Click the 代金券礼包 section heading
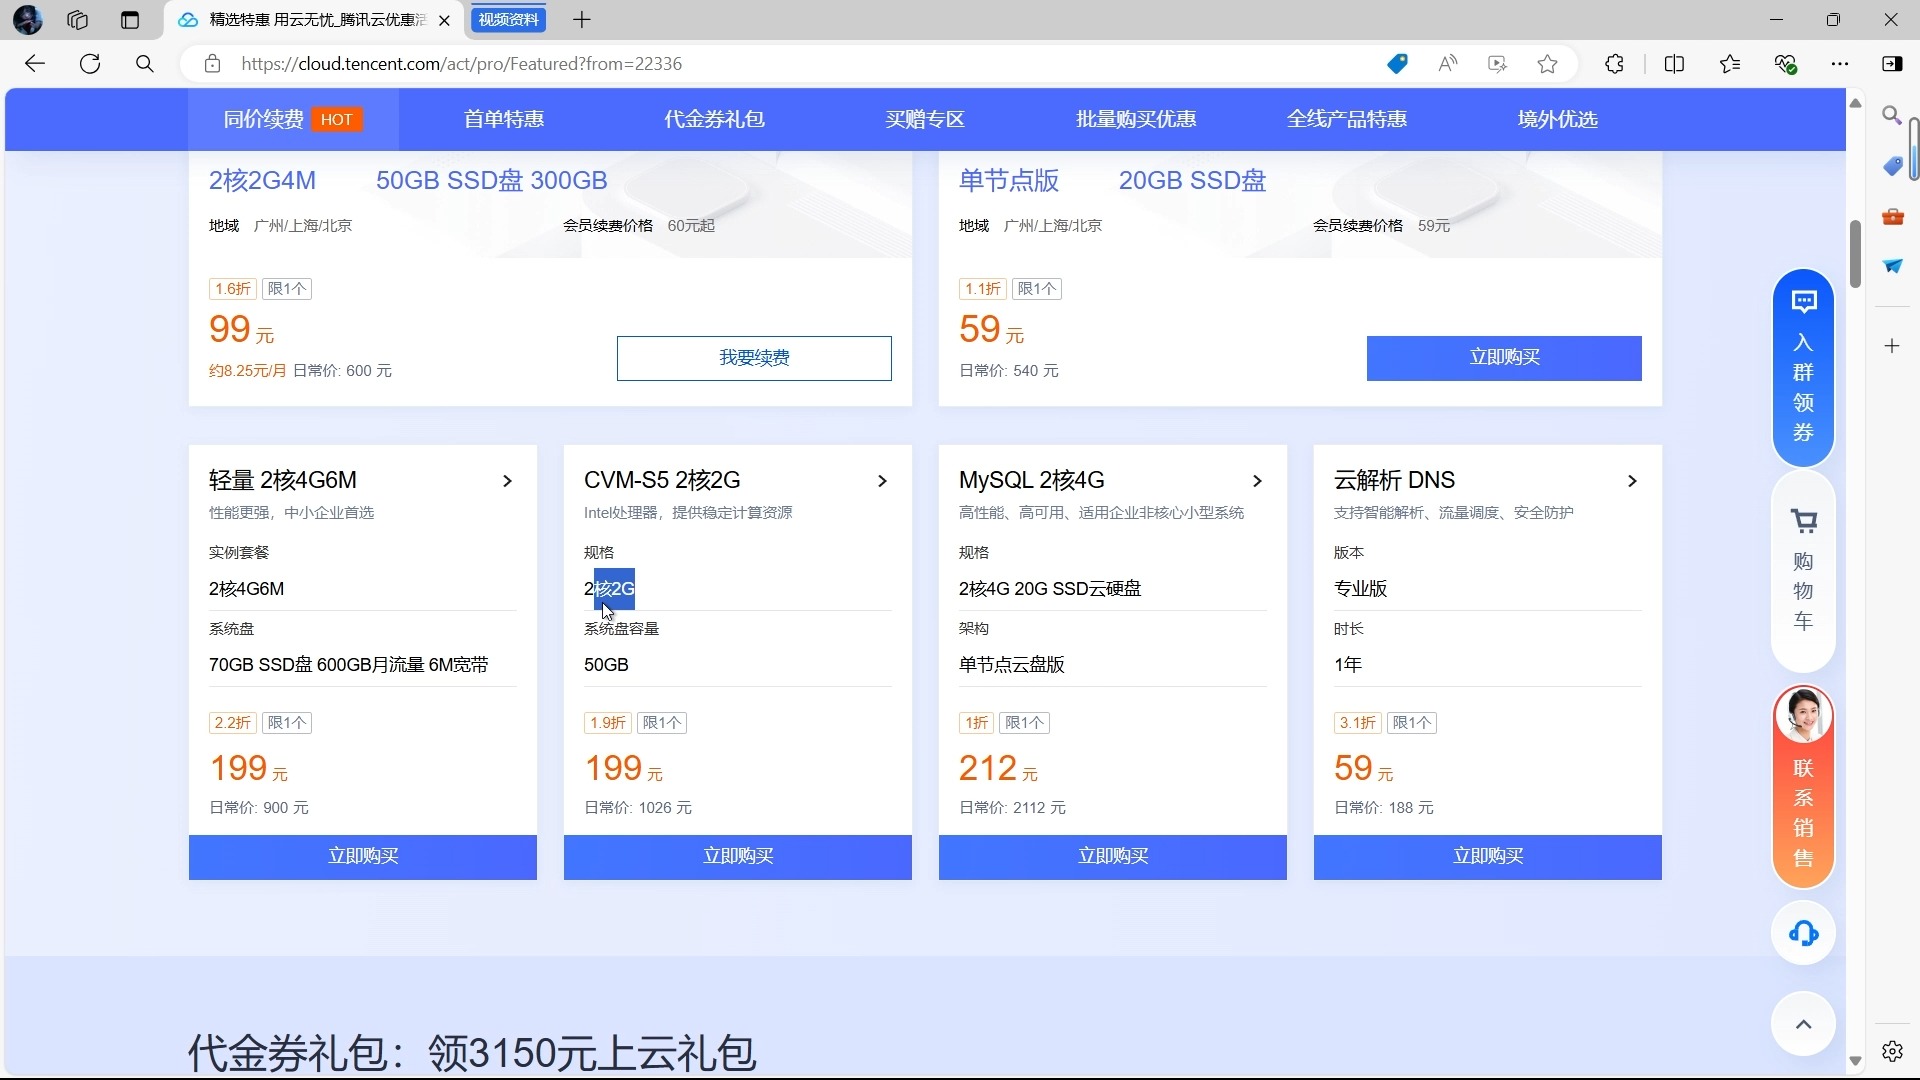 472,1053
